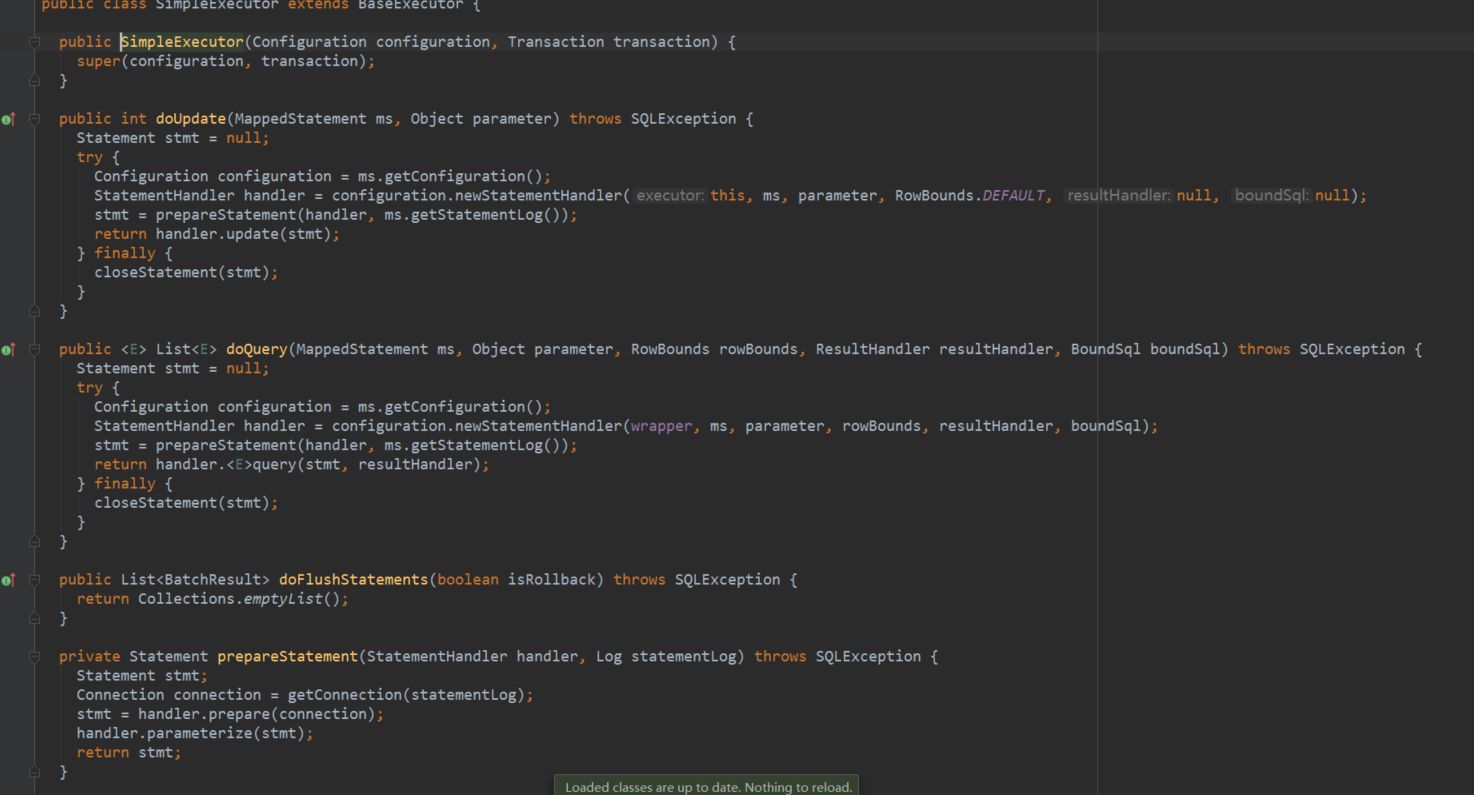The width and height of the screenshot is (1474, 795).
Task: Click 'BoundSql boundSql' parameter in doQuery signature
Action: click(1145, 349)
